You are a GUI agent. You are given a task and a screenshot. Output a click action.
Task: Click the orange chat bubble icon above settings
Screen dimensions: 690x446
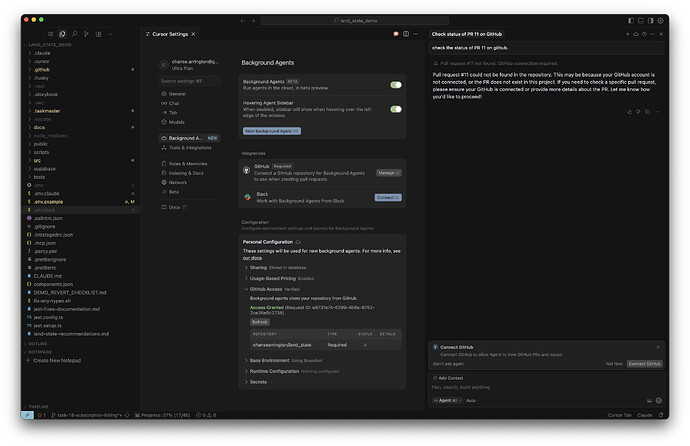click(396, 34)
